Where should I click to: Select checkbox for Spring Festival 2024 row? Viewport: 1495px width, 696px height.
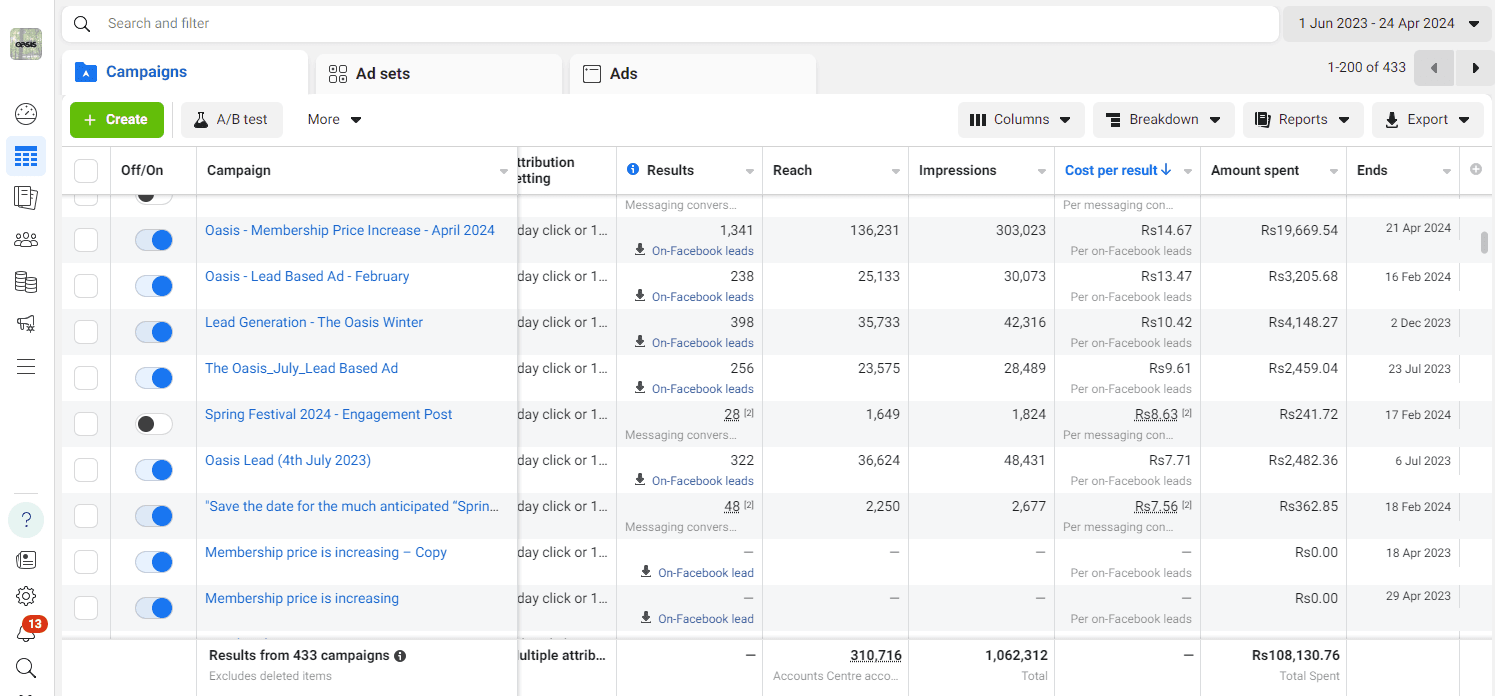(x=86, y=424)
